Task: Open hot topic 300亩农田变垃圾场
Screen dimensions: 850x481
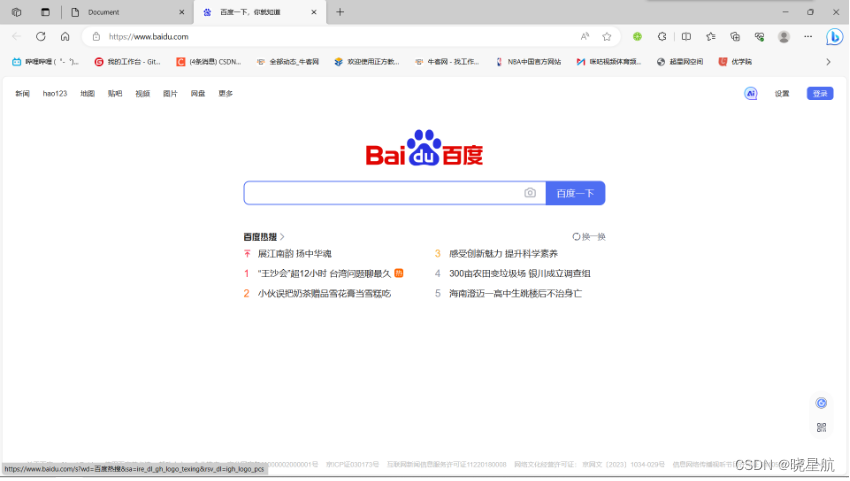Action: click(519, 273)
